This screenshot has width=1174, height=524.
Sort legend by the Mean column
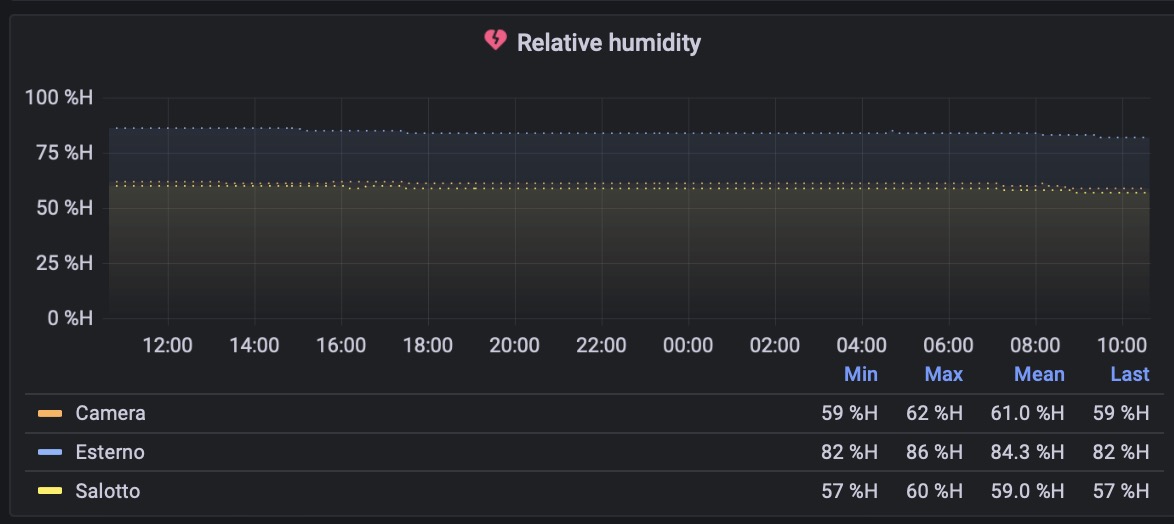pos(1039,374)
